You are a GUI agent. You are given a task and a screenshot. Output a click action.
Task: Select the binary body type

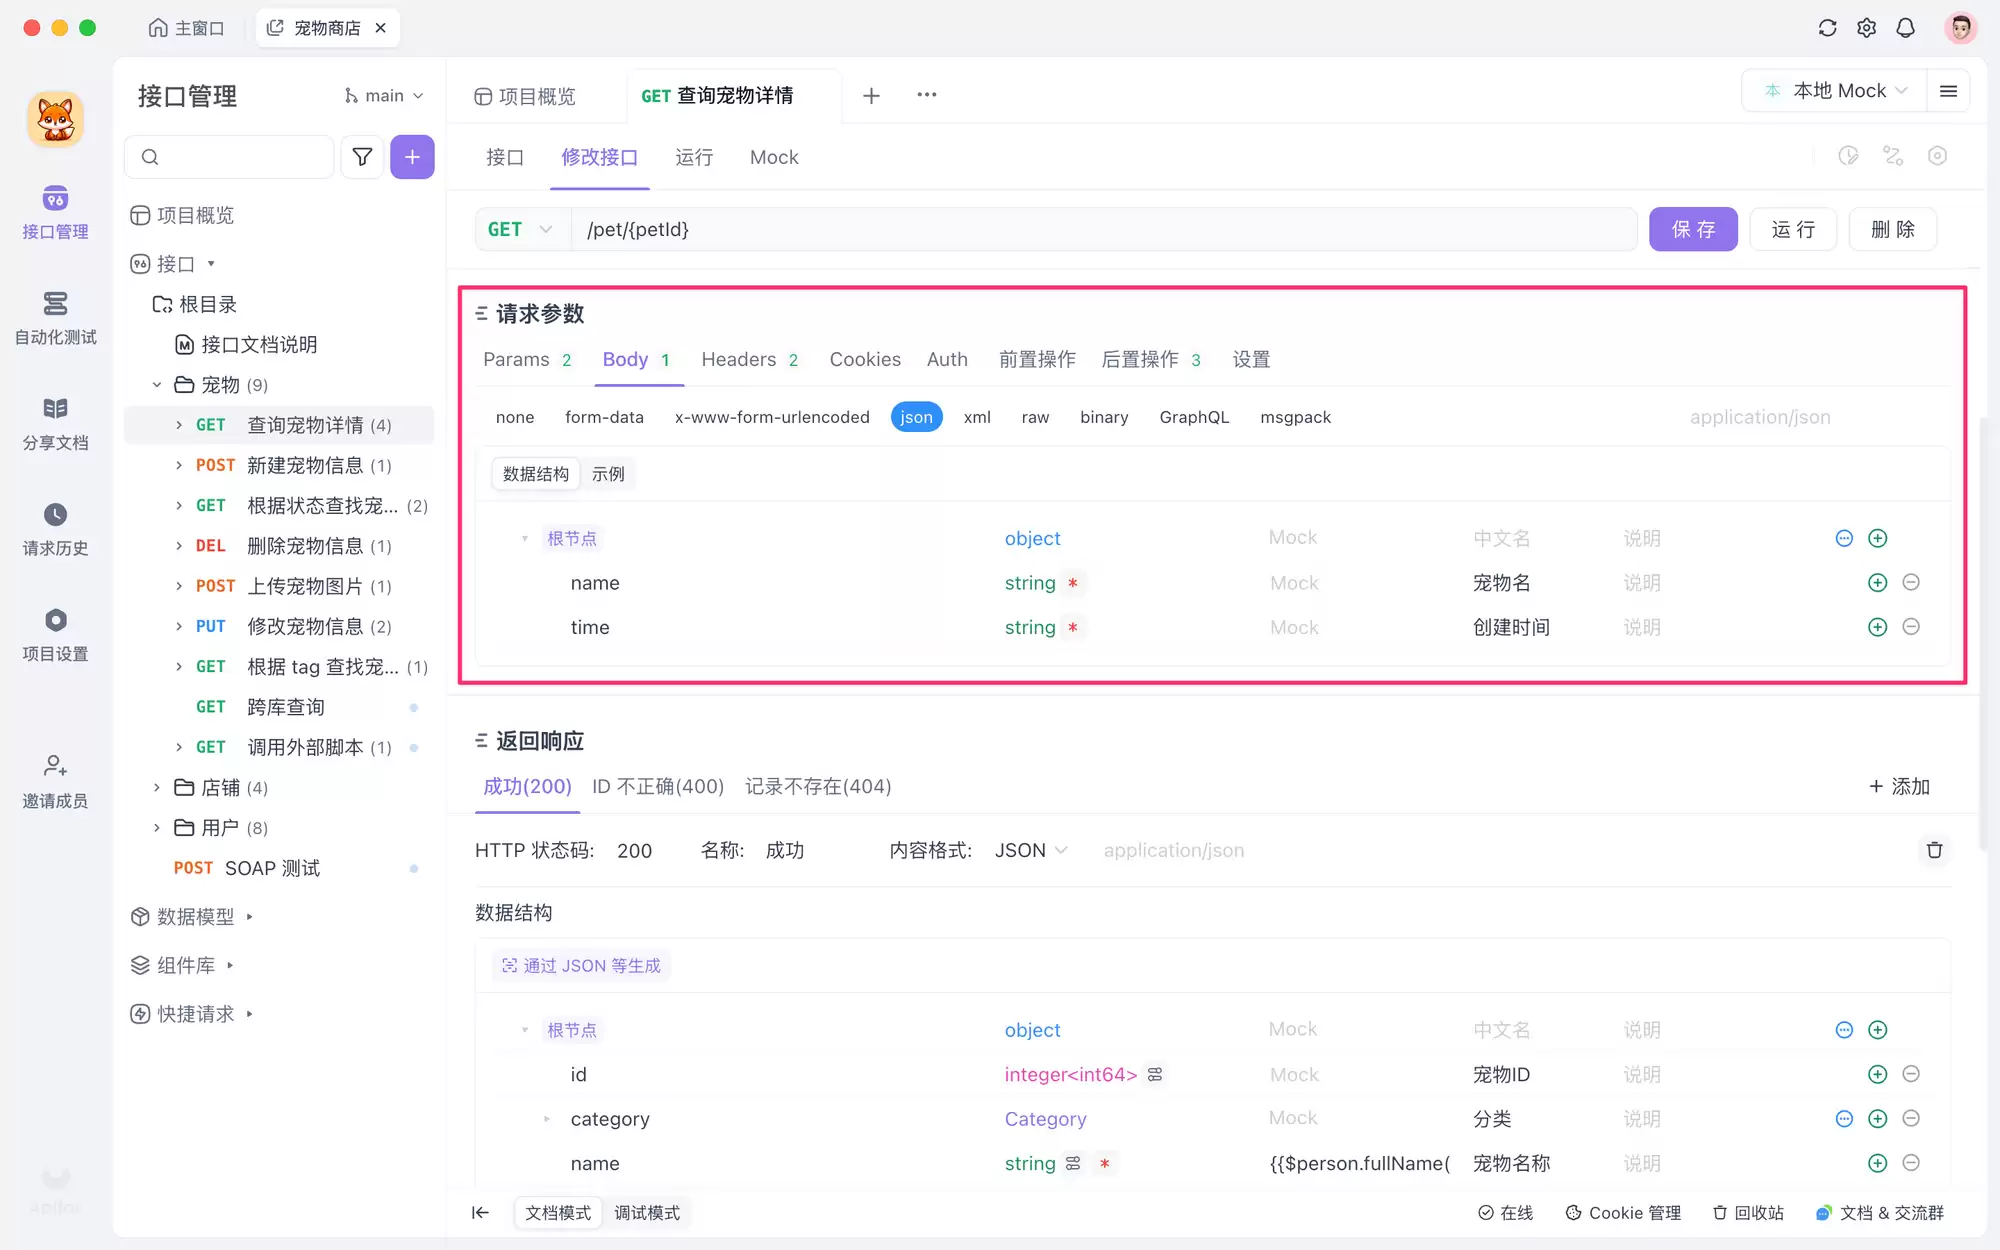tap(1104, 417)
